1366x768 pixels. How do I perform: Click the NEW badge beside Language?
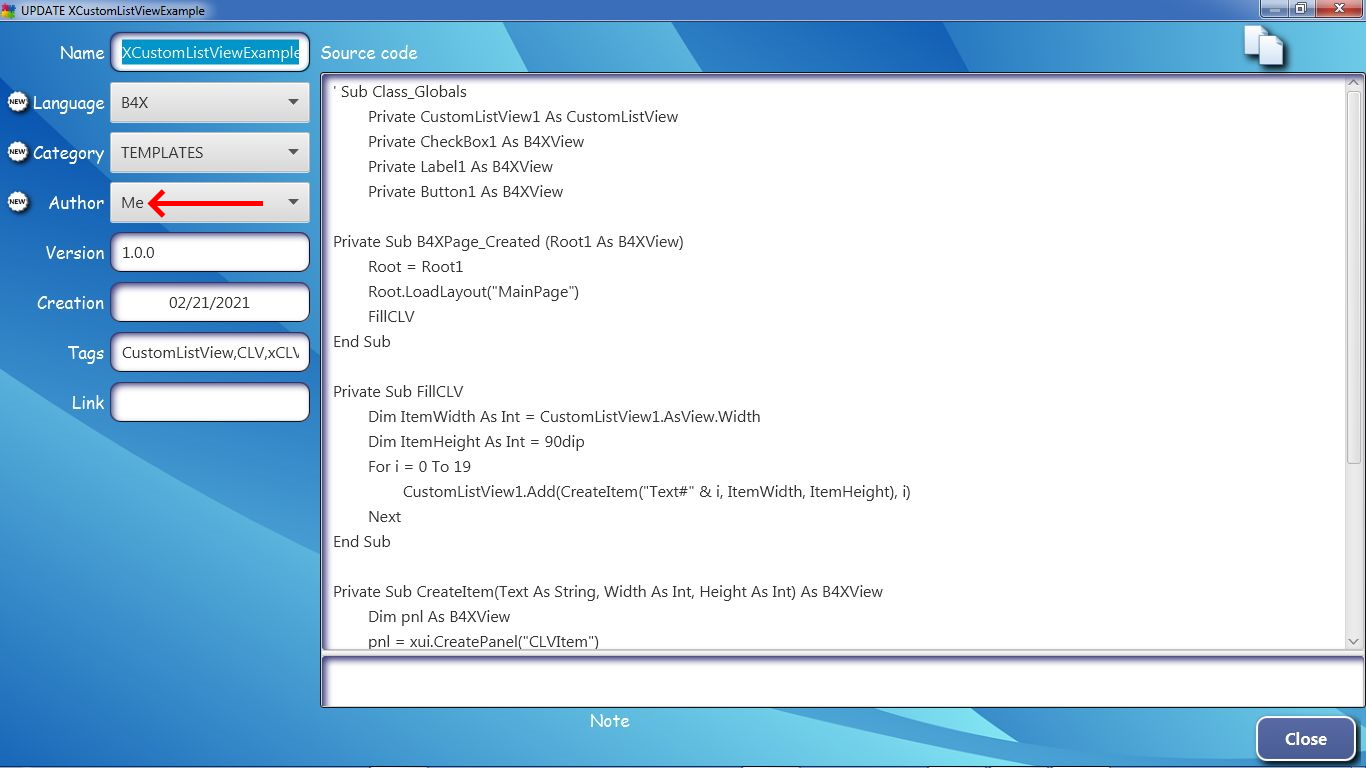coord(17,102)
